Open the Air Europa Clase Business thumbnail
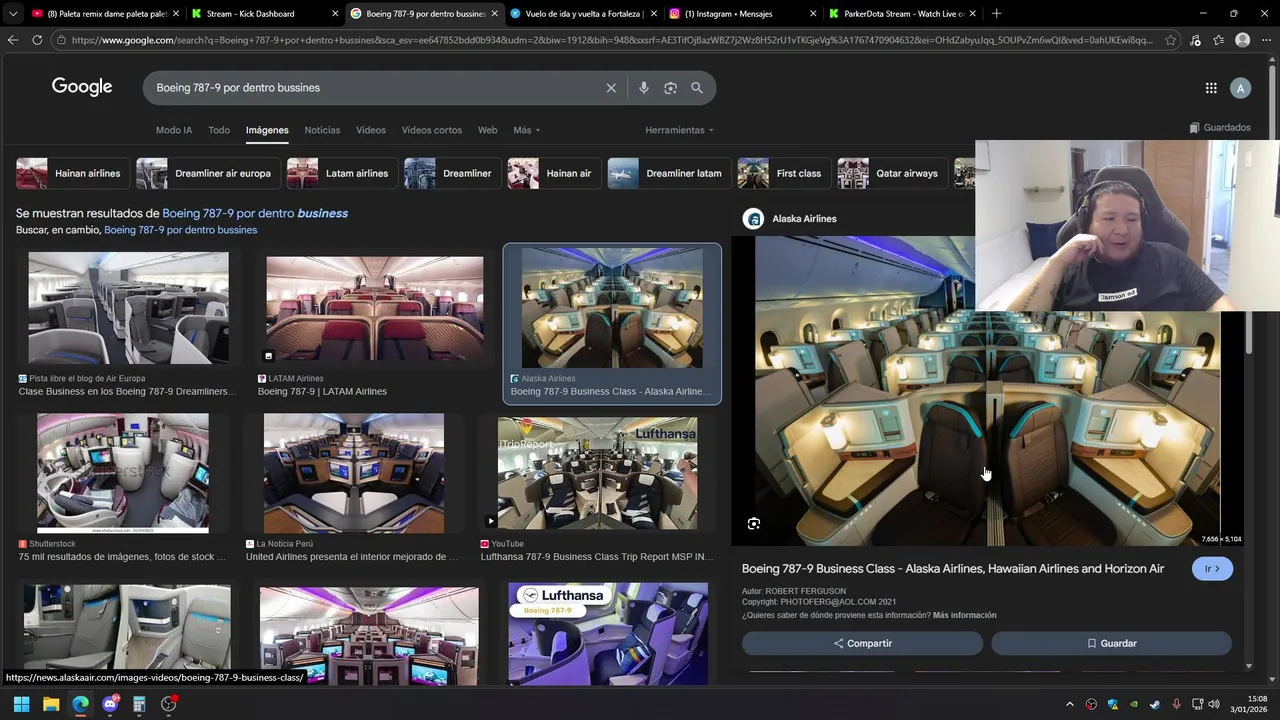The height and width of the screenshot is (720, 1280). (x=128, y=308)
